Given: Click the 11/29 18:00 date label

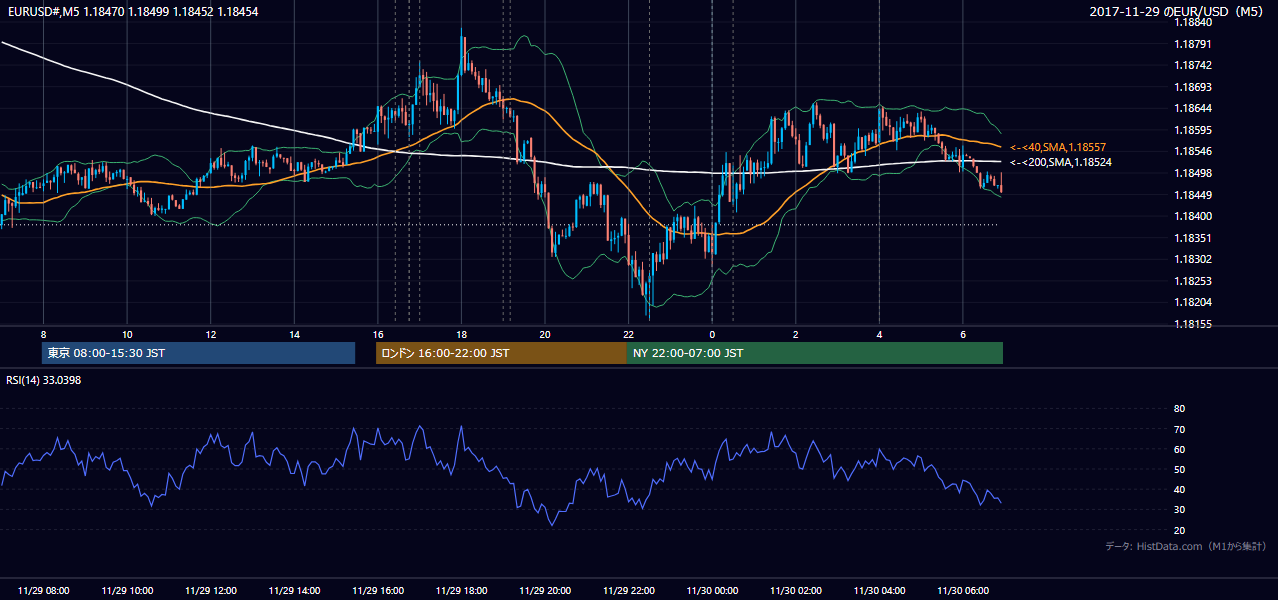Looking at the screenshot, I should tap(461, 591).
